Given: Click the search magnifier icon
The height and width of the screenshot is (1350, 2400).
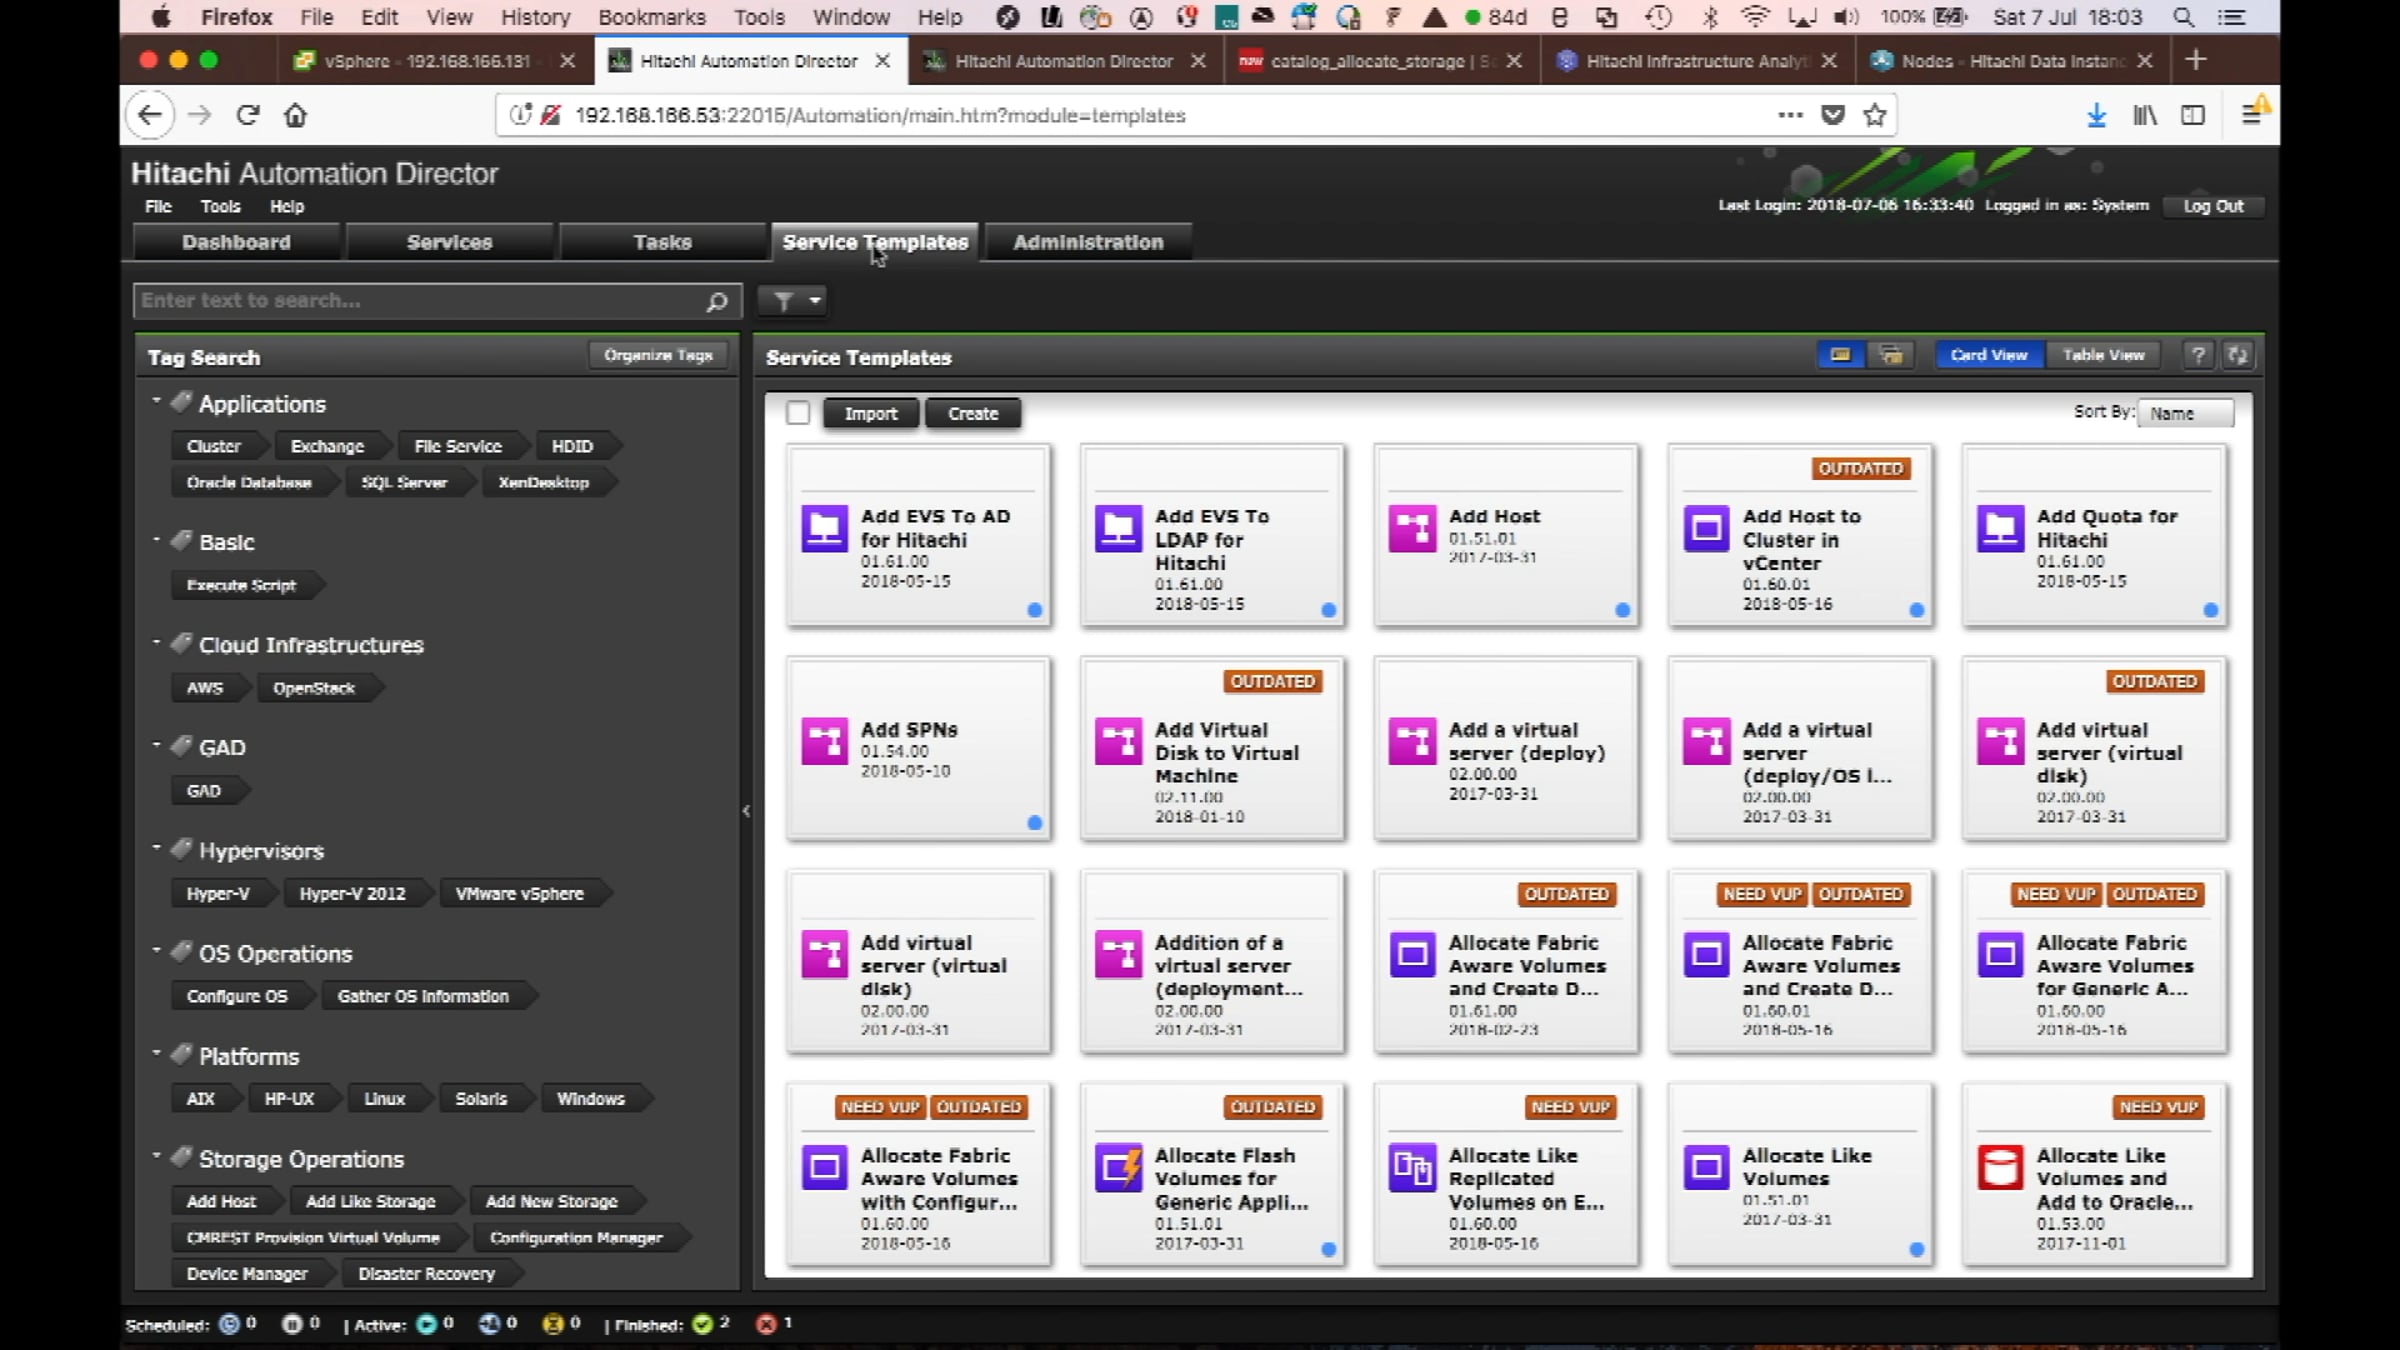Looking at the screenshot, I should click(716, 301).
